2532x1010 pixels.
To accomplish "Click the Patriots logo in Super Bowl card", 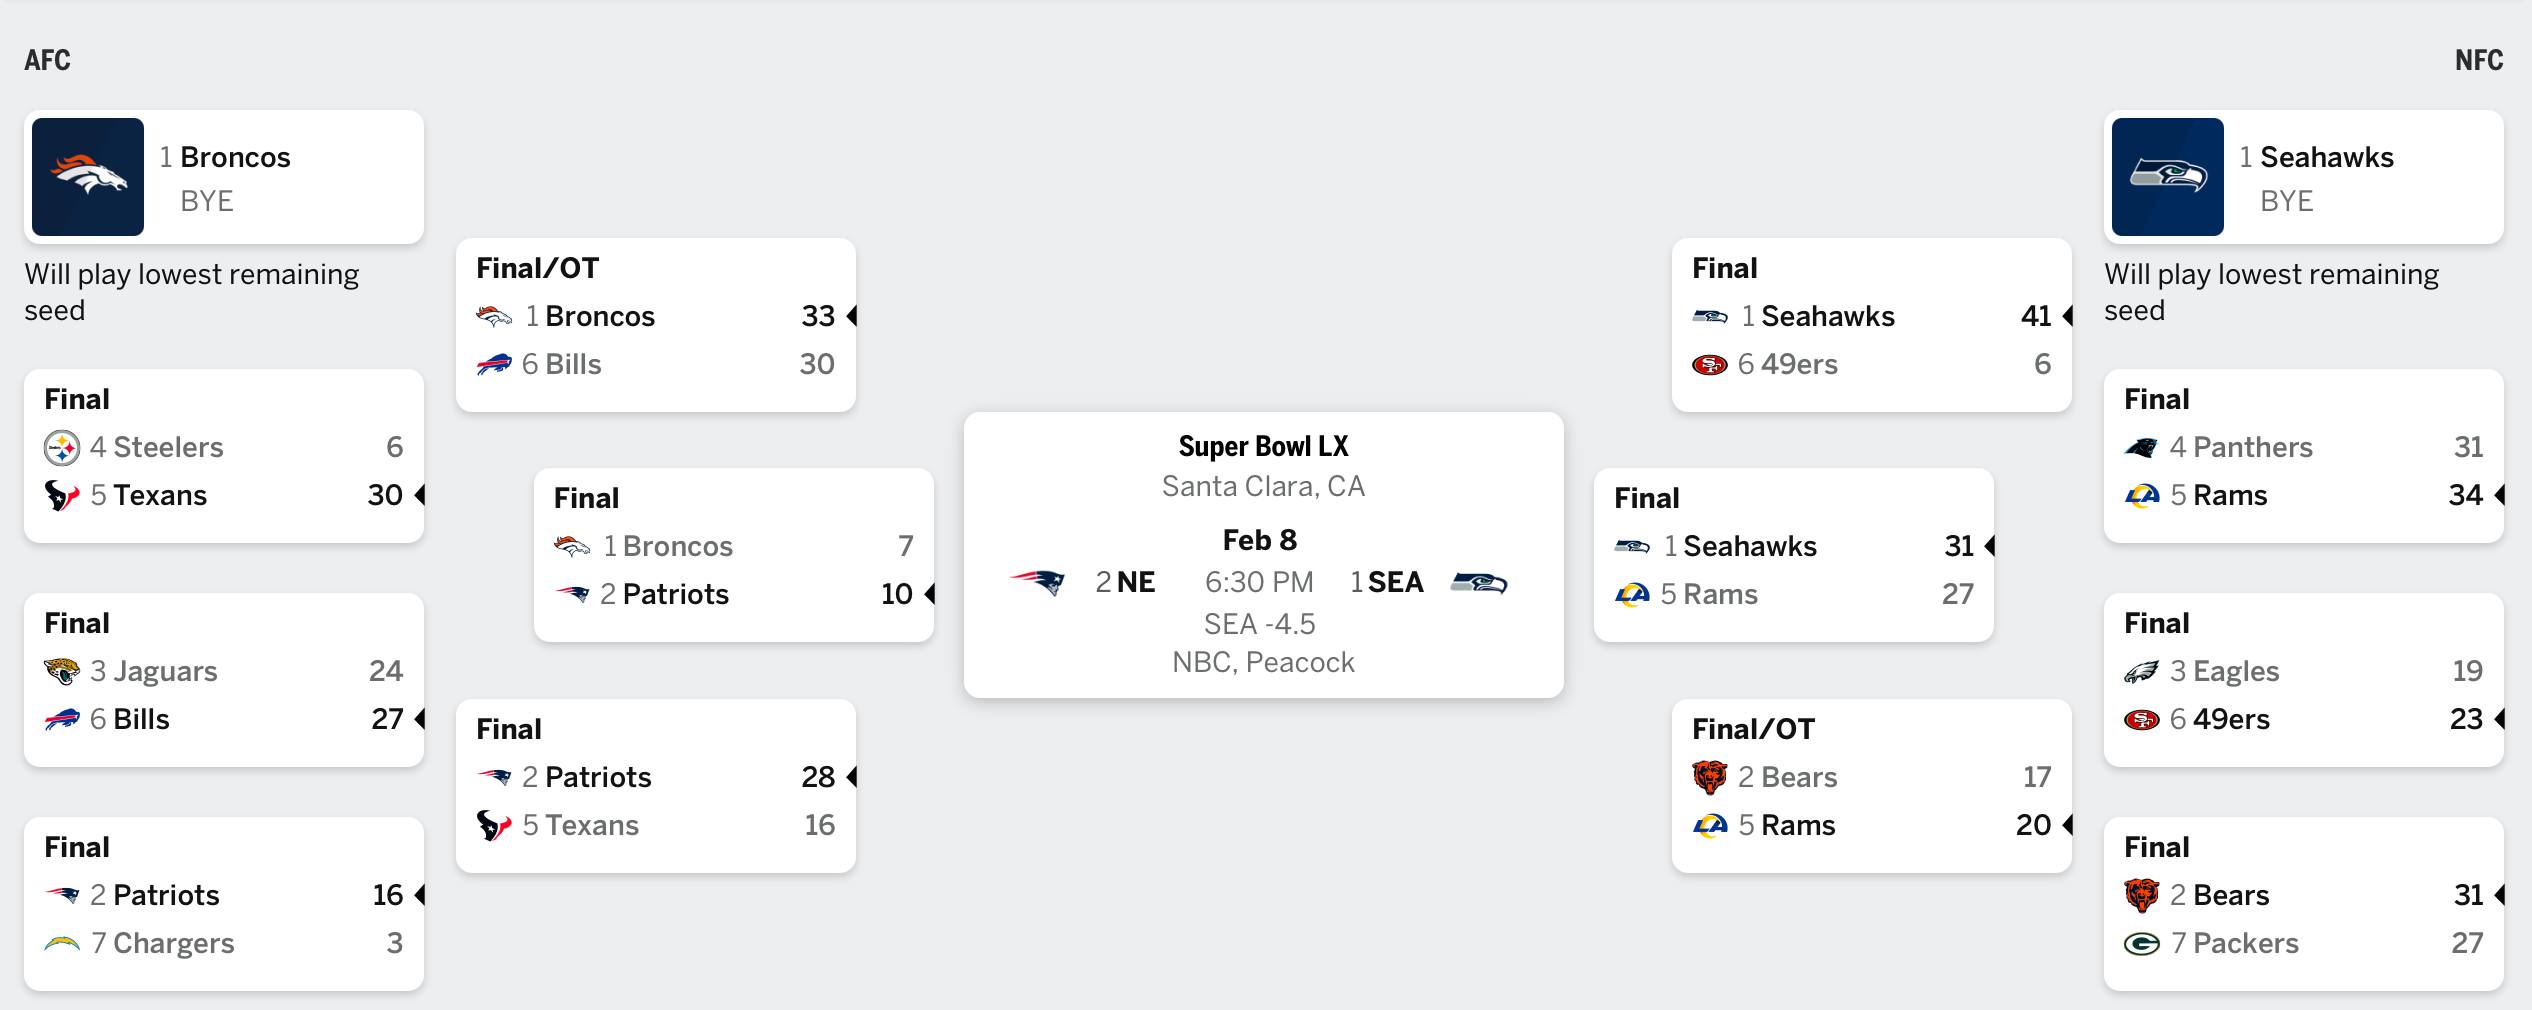I will (x=1037, y=582).
